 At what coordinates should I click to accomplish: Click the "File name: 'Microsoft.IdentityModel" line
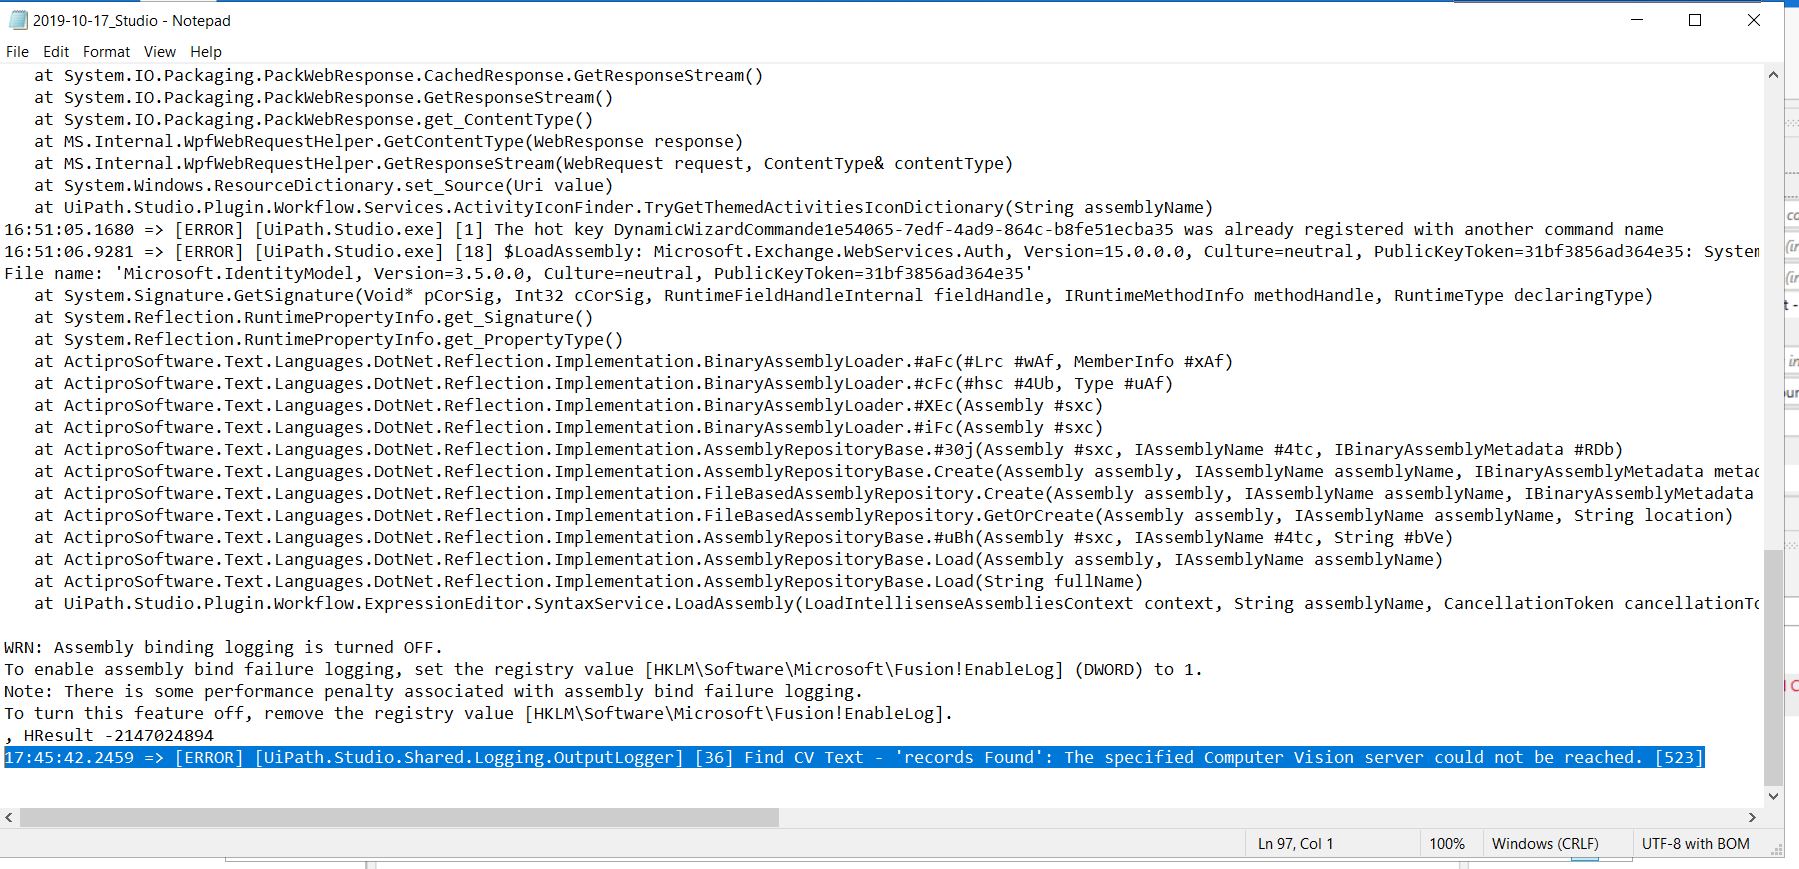coord(519,274)
